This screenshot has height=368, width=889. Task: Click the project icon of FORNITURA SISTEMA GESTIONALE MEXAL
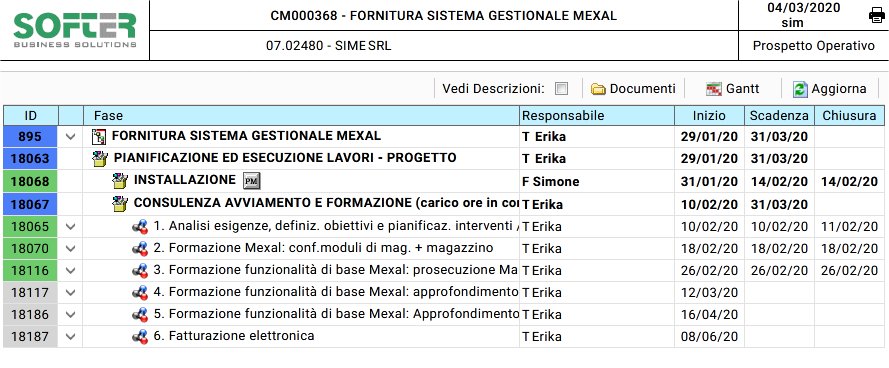(x=99, y=137)
